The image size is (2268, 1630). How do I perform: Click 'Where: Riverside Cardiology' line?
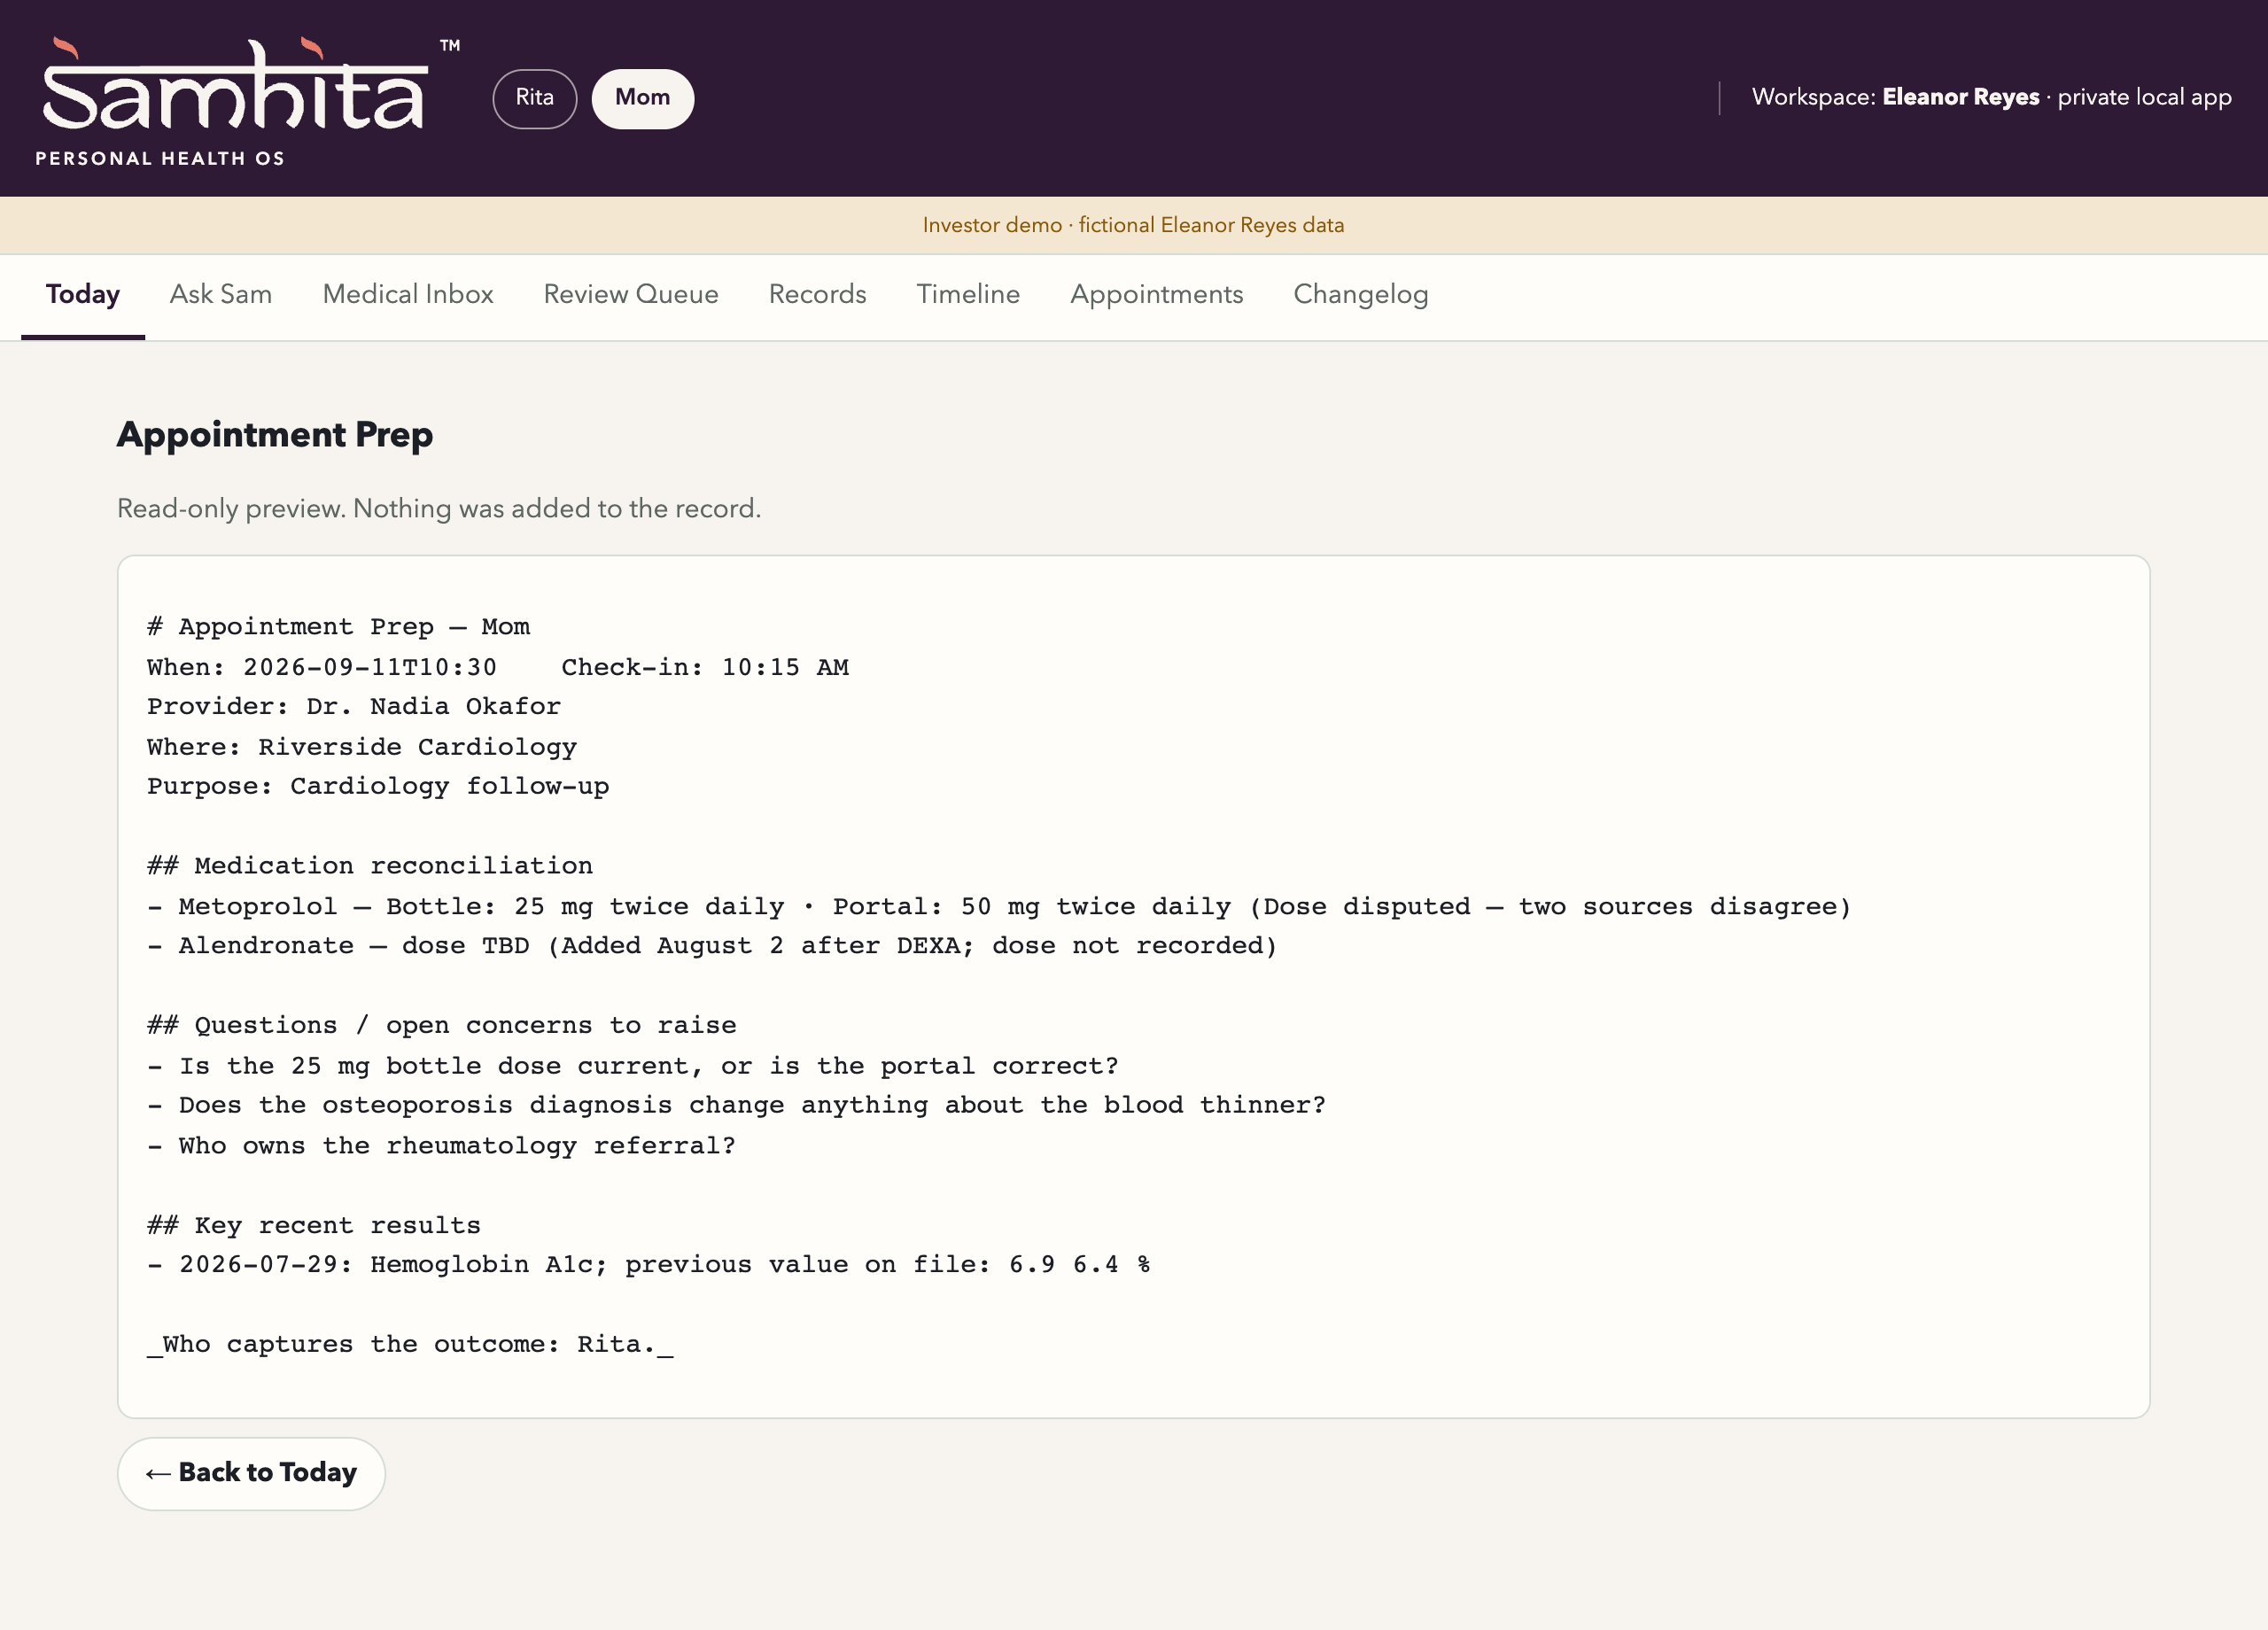(362, 747)
